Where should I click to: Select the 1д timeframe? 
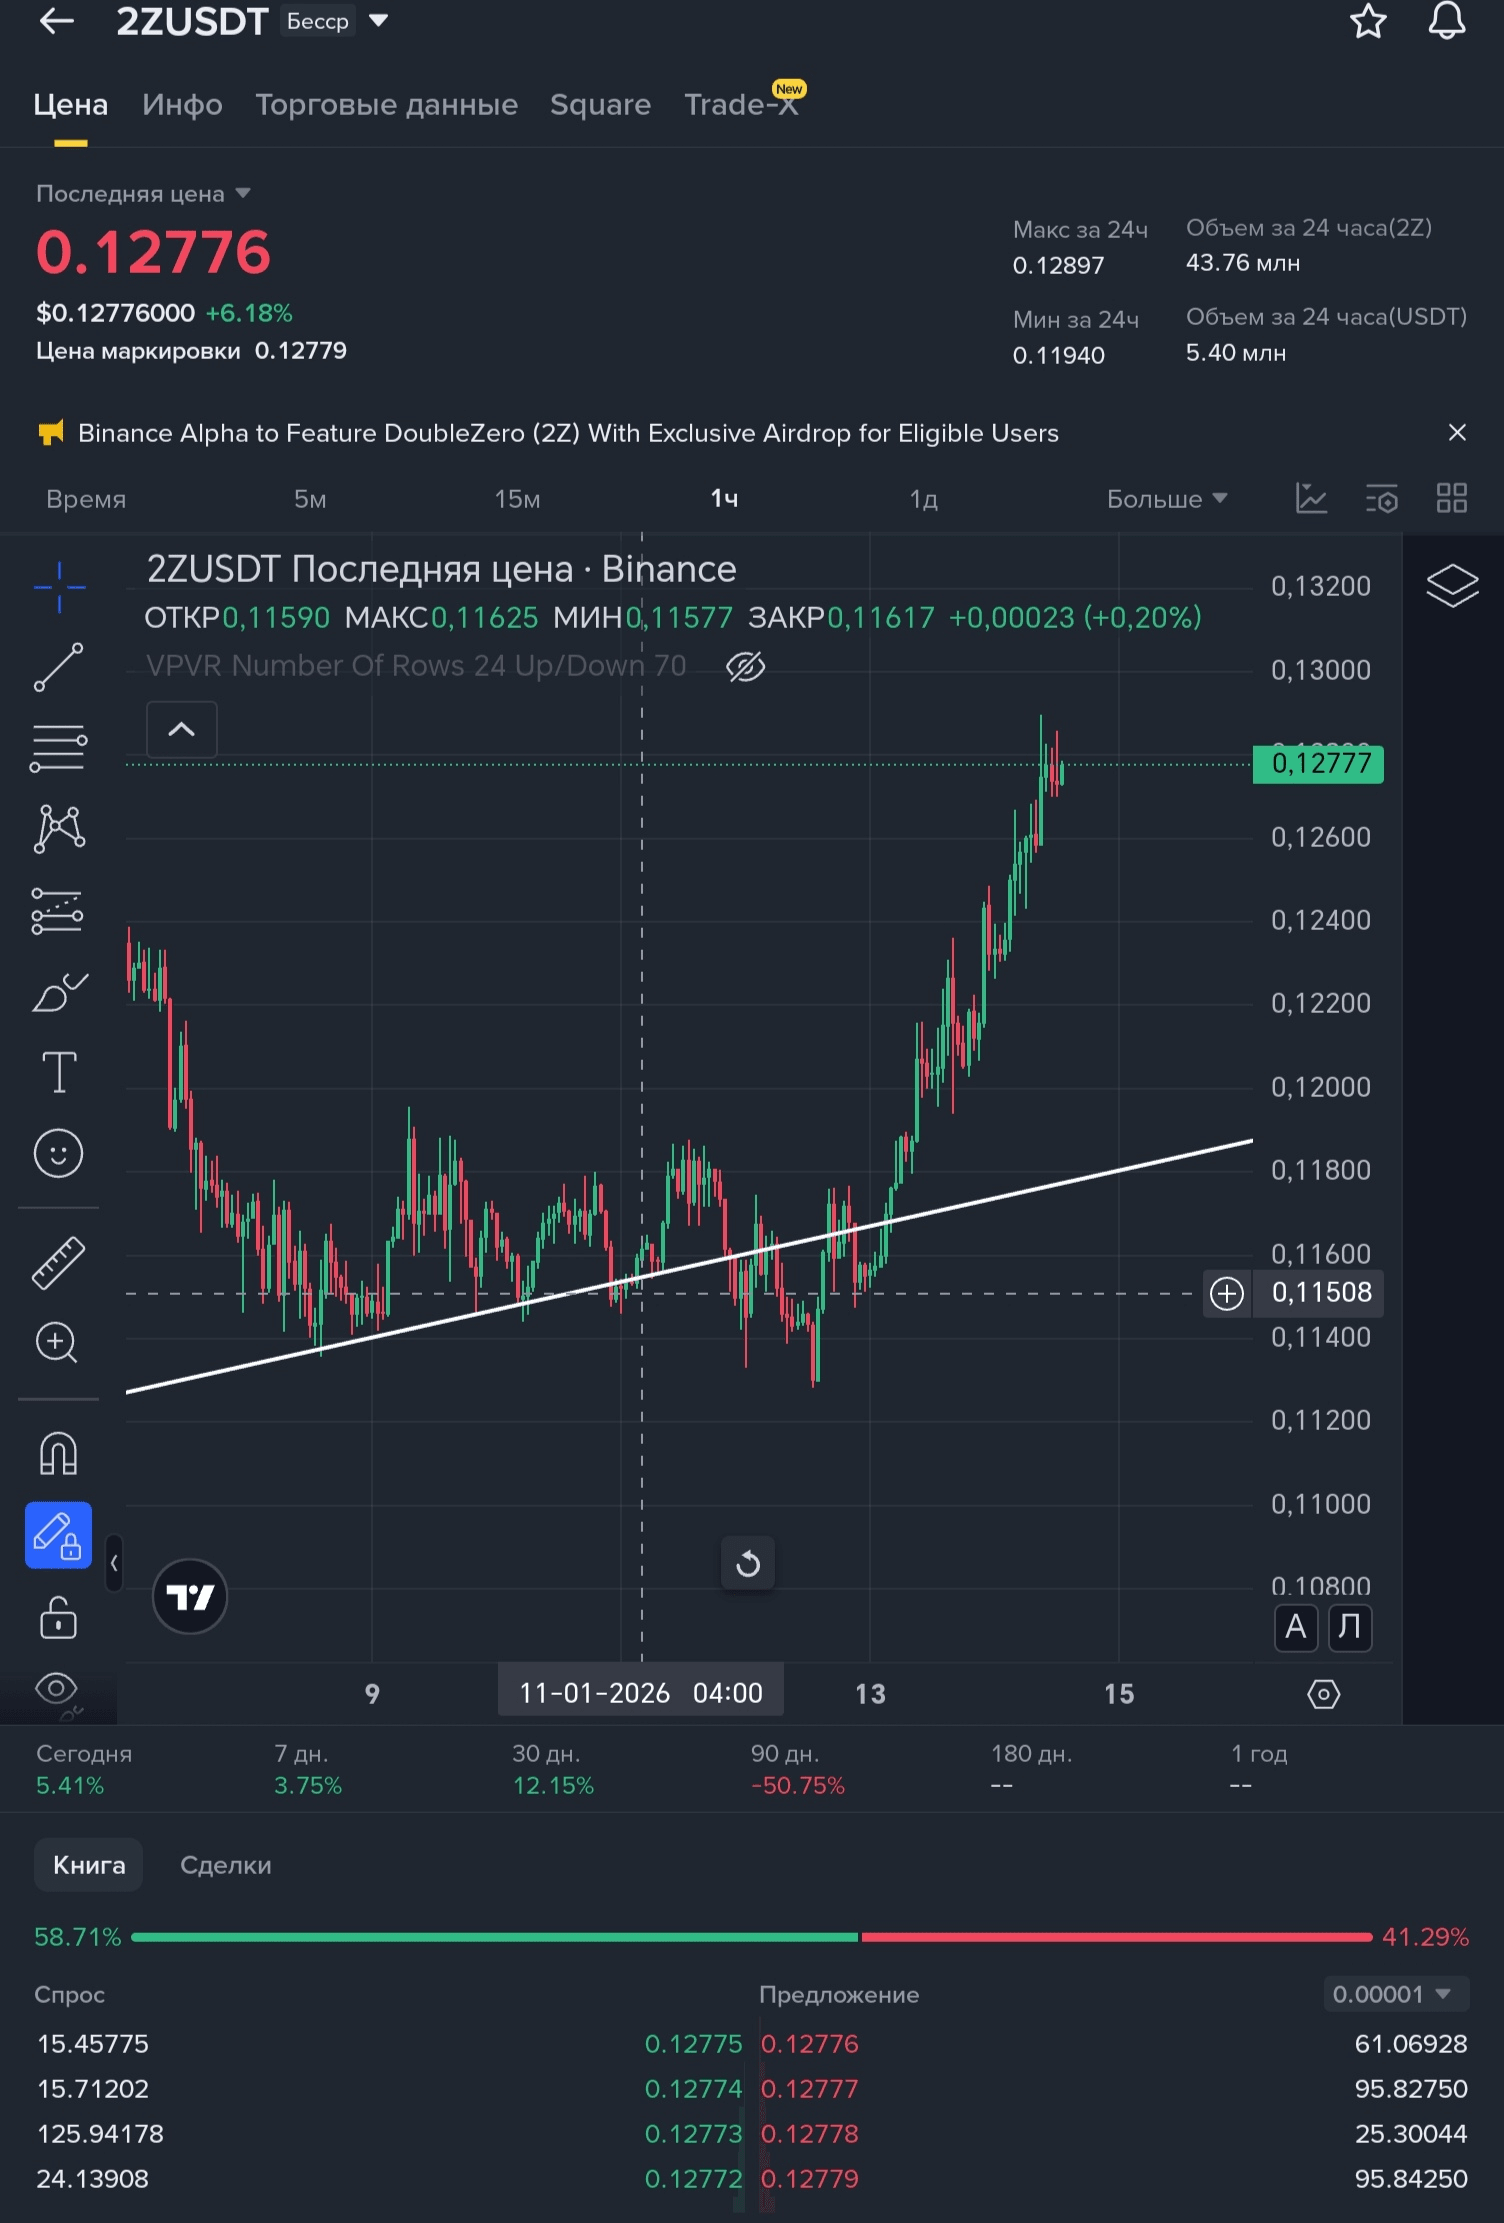[x=923, y=498]
